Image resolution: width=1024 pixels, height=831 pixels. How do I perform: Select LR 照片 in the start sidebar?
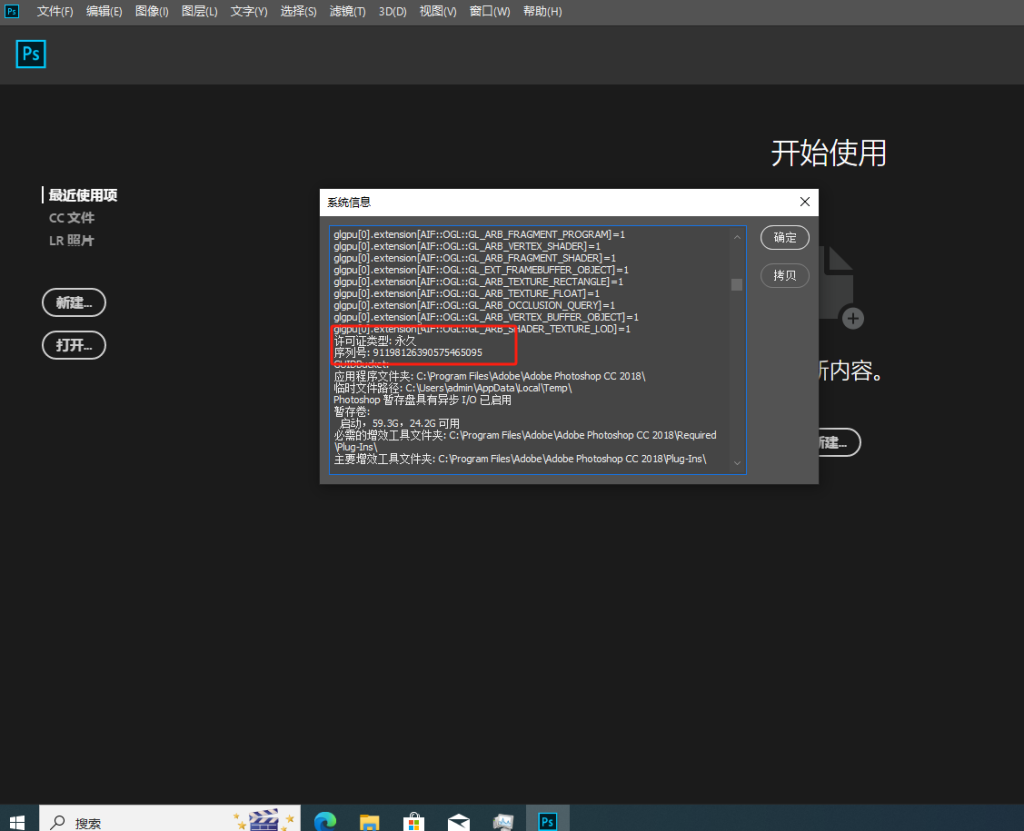72,240
